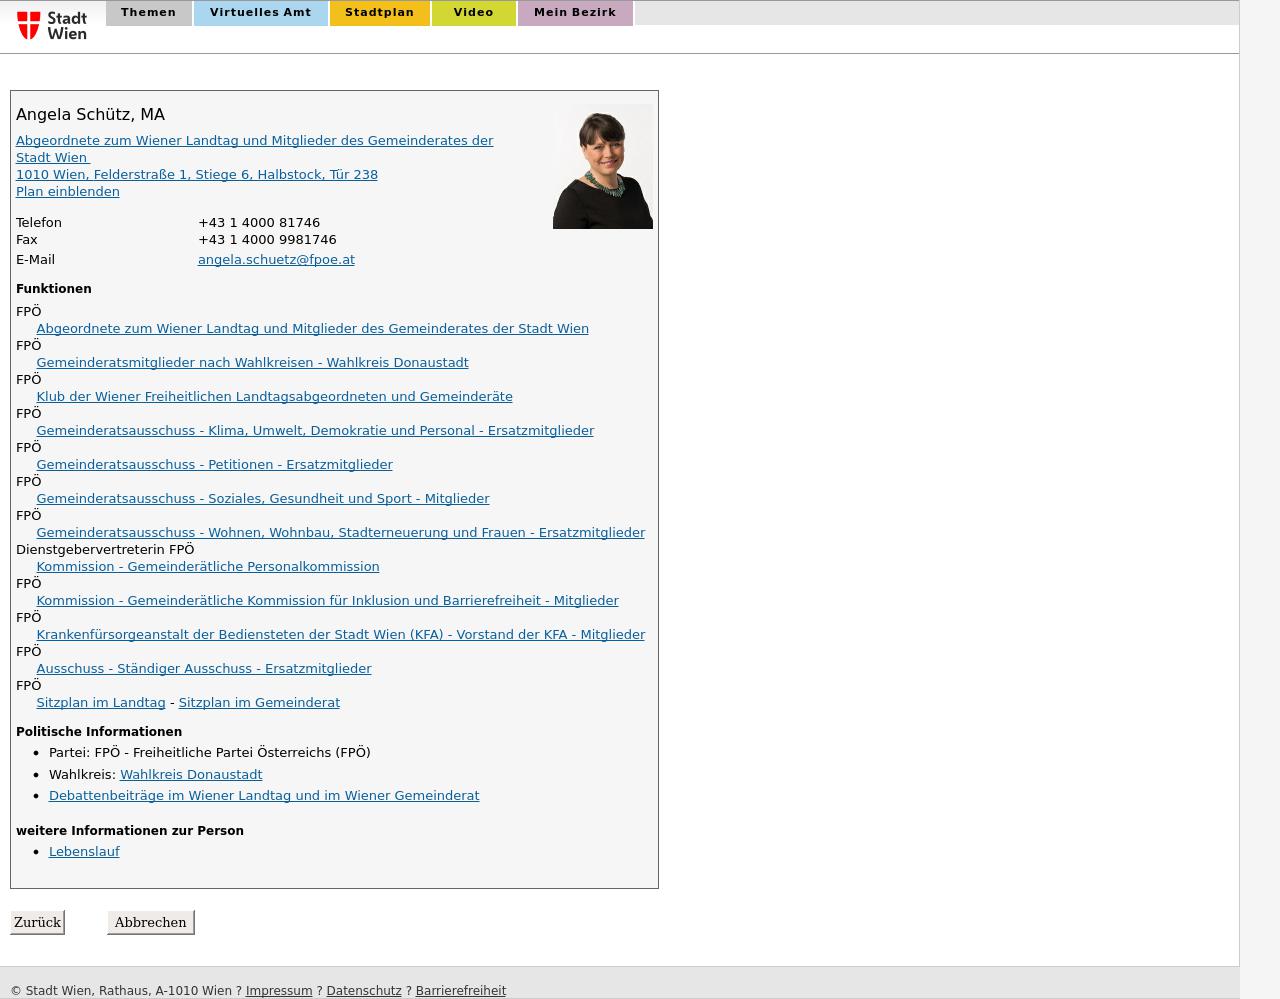Open Klub der Wiener Freiheitlichen link
Image resolution: width=1280 pixels, height=999 pixels.
(274, 397)
